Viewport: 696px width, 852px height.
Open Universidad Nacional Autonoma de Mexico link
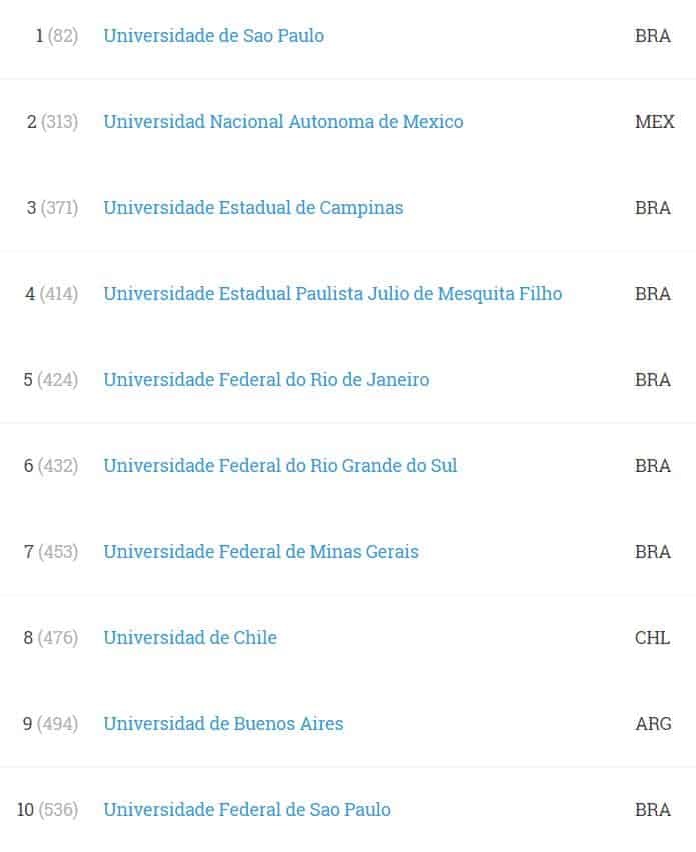[283, 122]
